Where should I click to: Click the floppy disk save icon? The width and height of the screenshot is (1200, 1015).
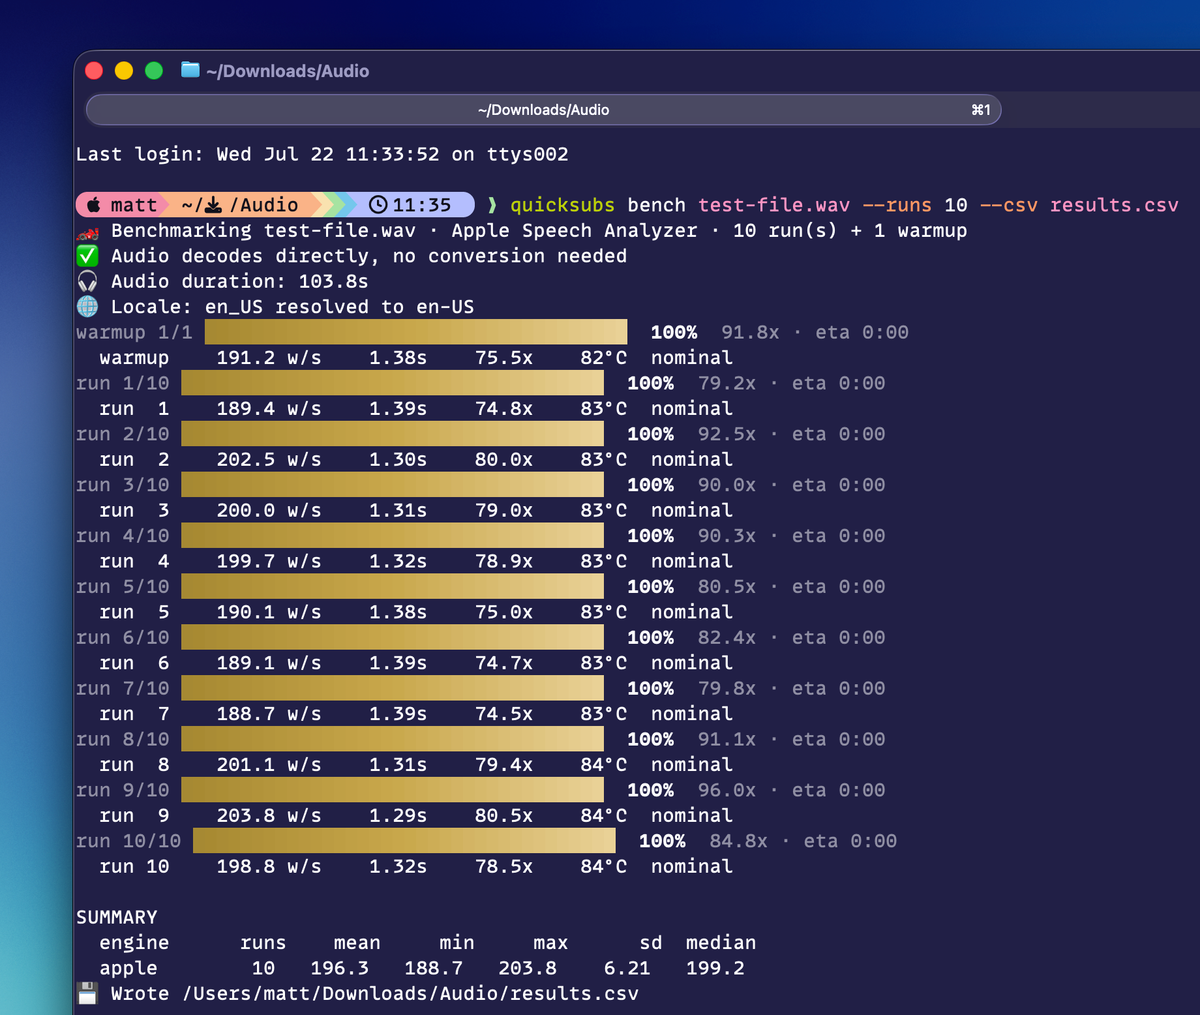point(88,993)
